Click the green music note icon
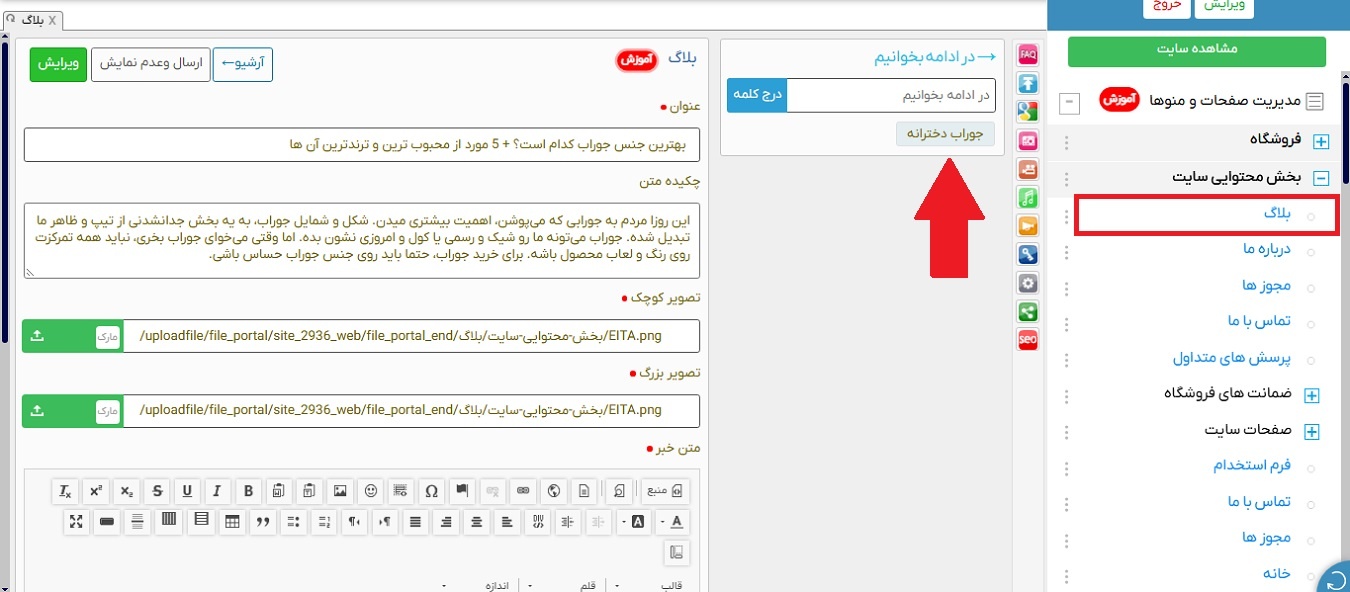This screenshot has height=592, width=1350. point(1027,197)
